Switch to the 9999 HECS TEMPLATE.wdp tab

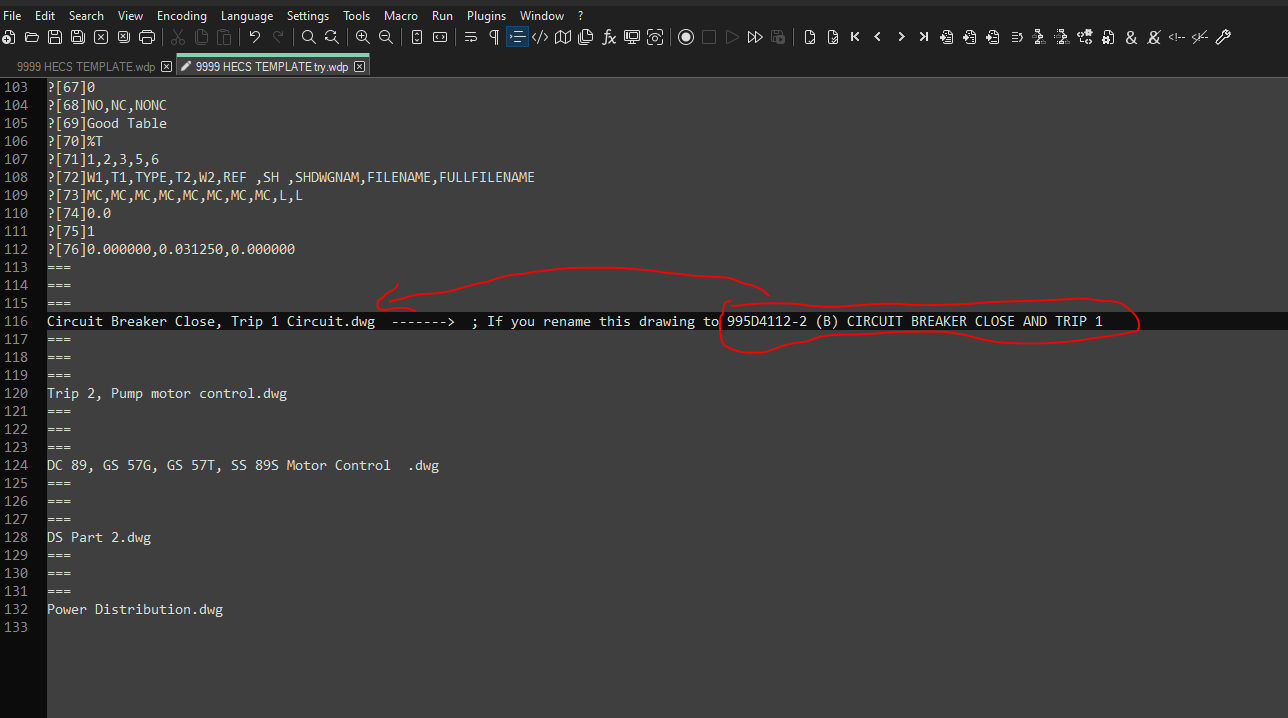85,66
